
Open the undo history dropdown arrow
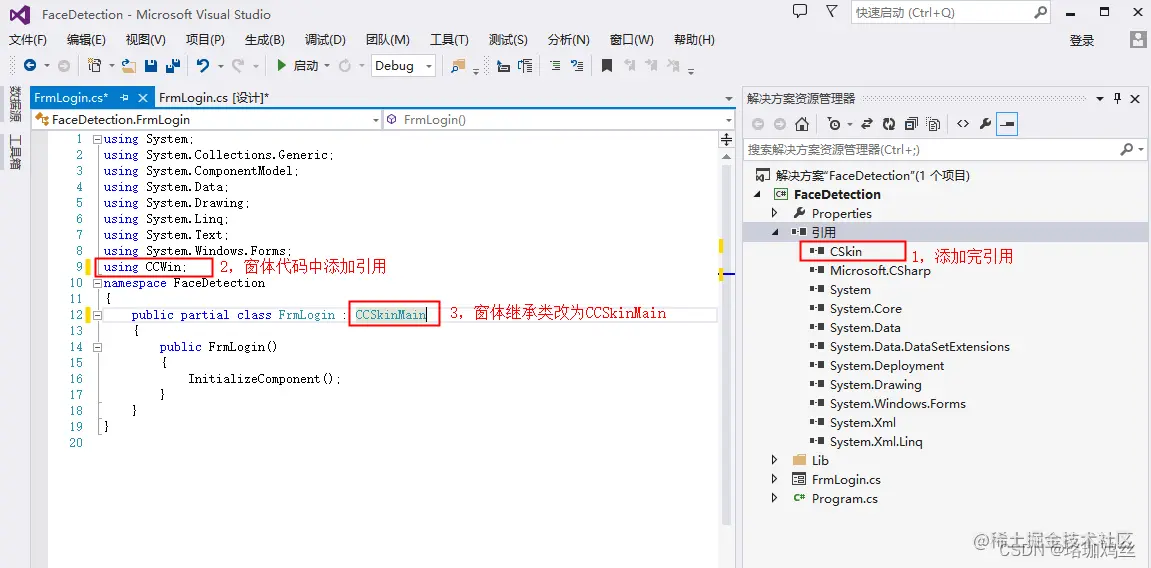pos(219,66)
